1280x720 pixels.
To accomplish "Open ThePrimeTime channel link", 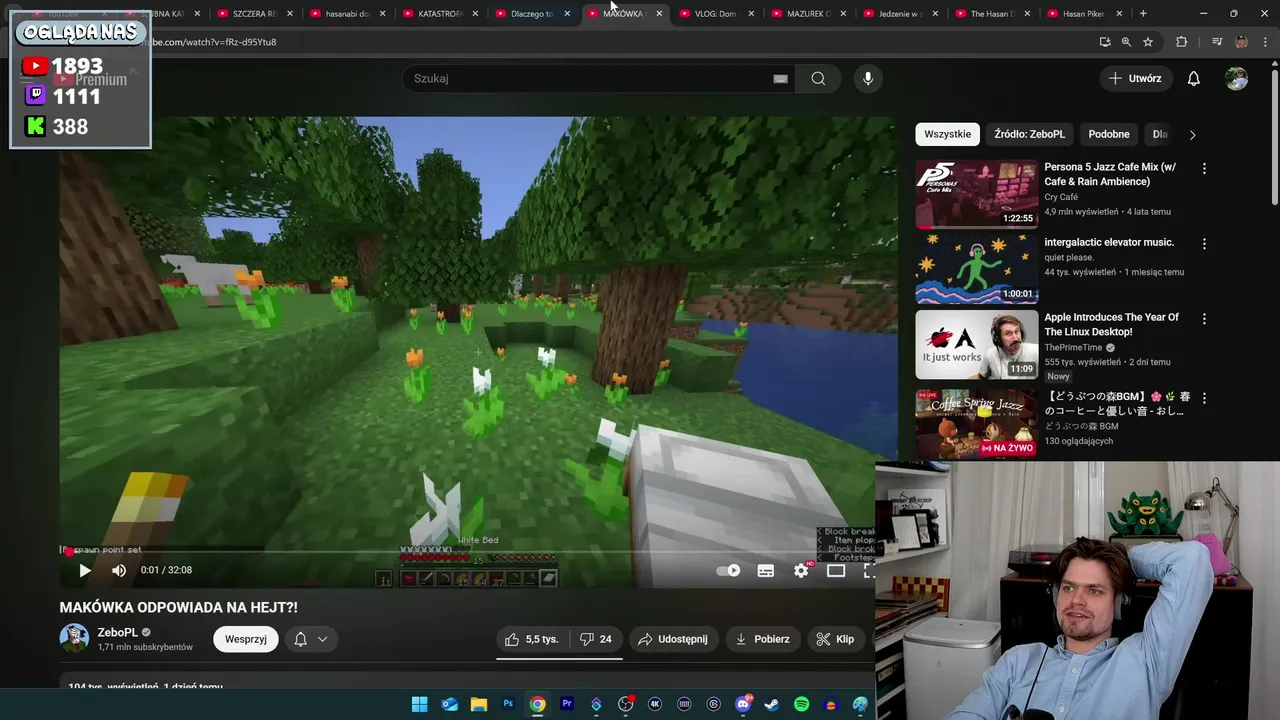I will pos(1073,347).
